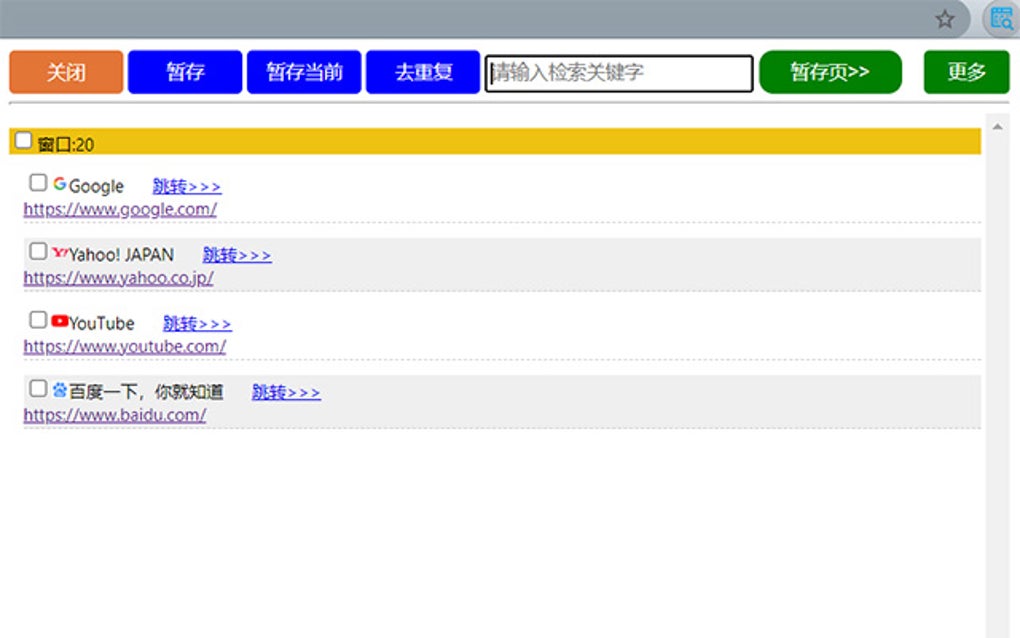Click the YouTube favicon icon
The image size is (1020, 638).
(61, 322)
